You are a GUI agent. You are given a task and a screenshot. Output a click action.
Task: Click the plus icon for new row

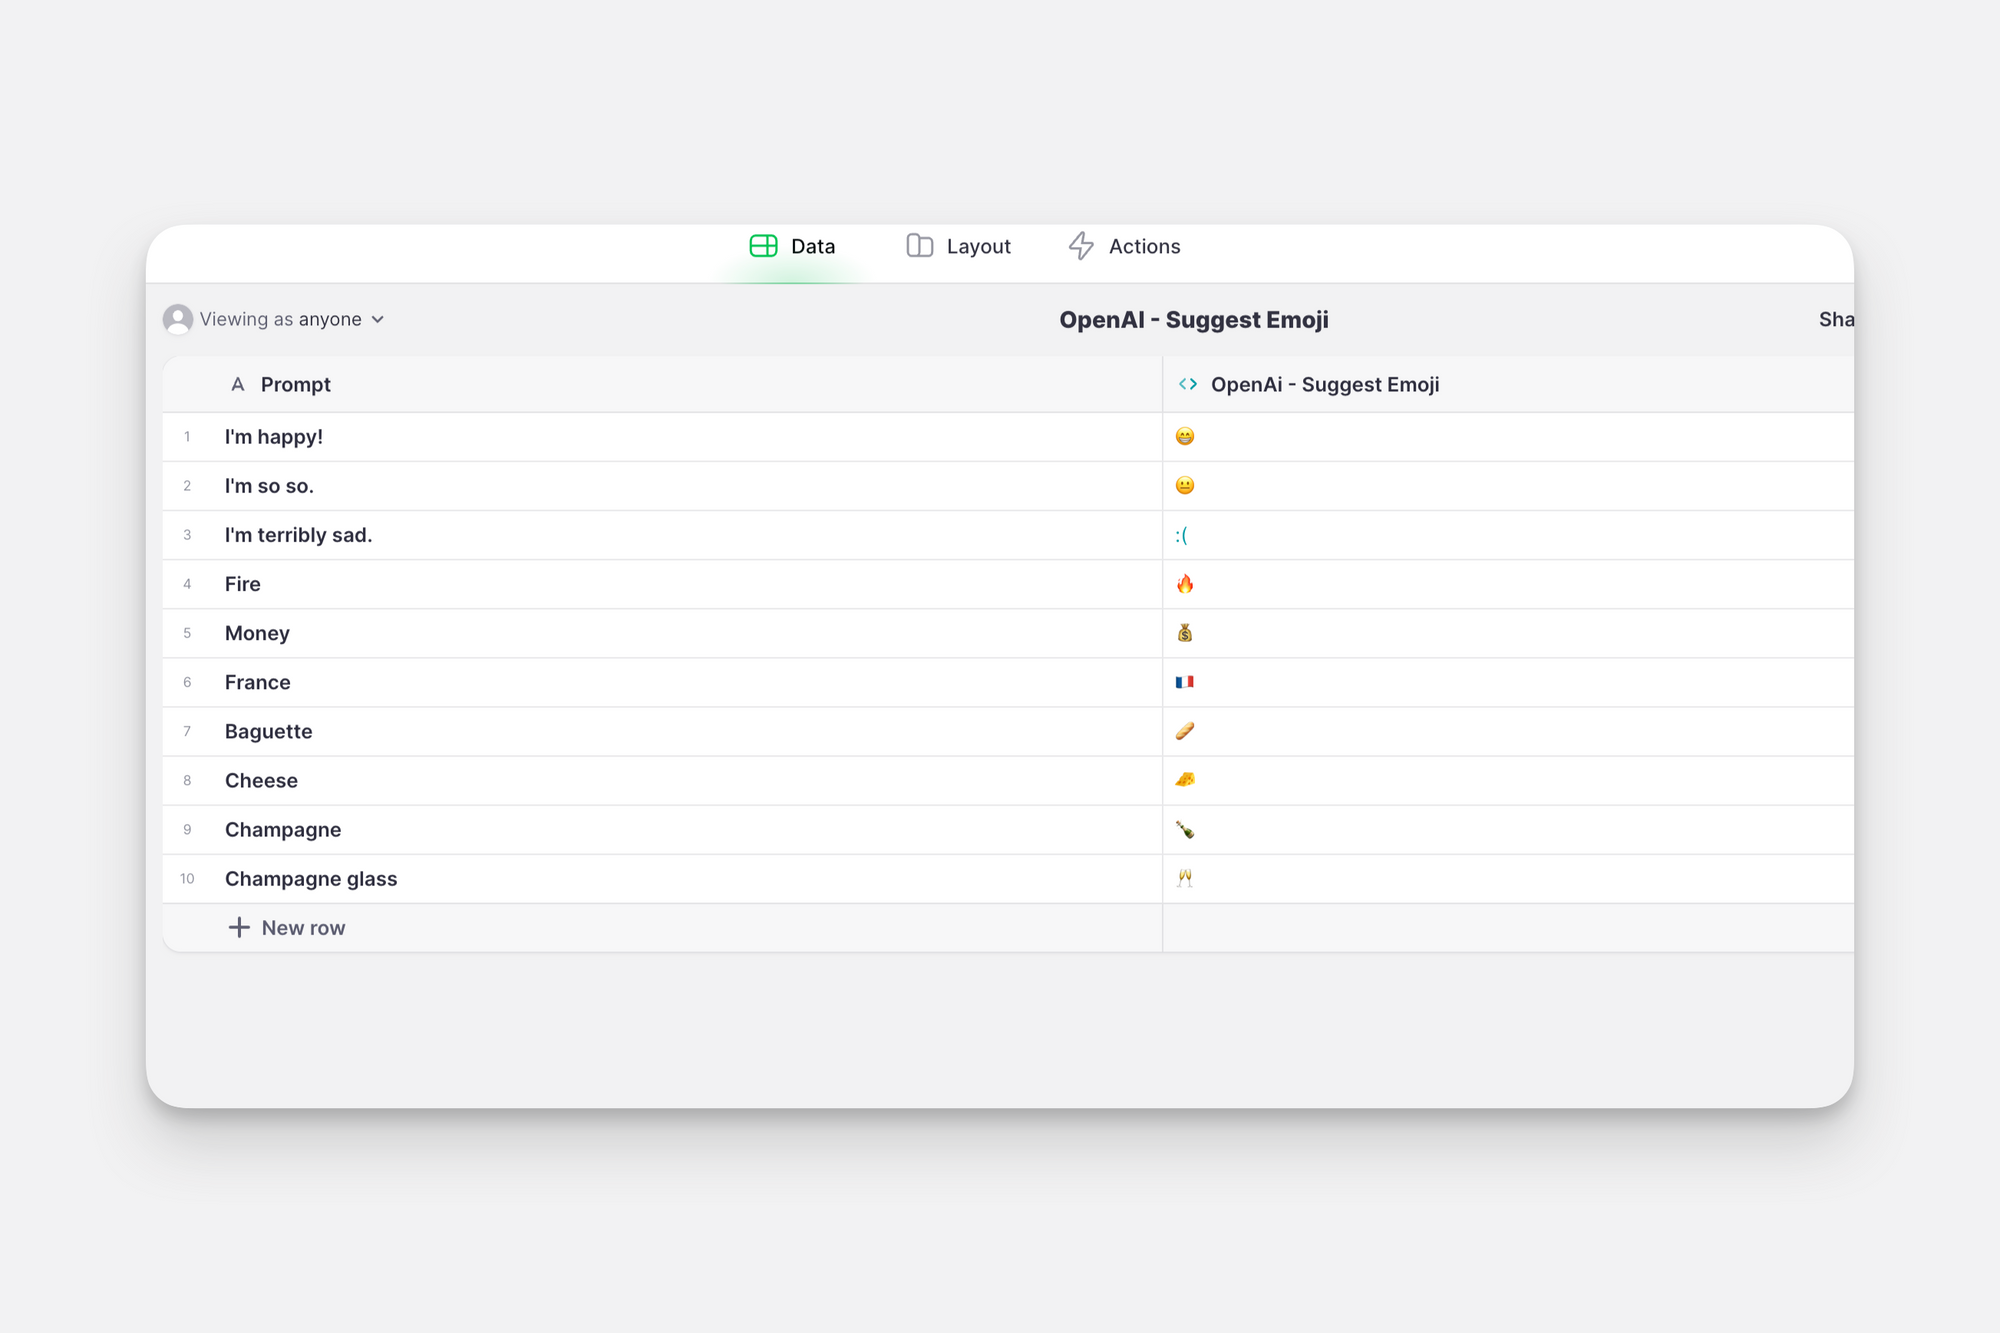tap(239, 927)
